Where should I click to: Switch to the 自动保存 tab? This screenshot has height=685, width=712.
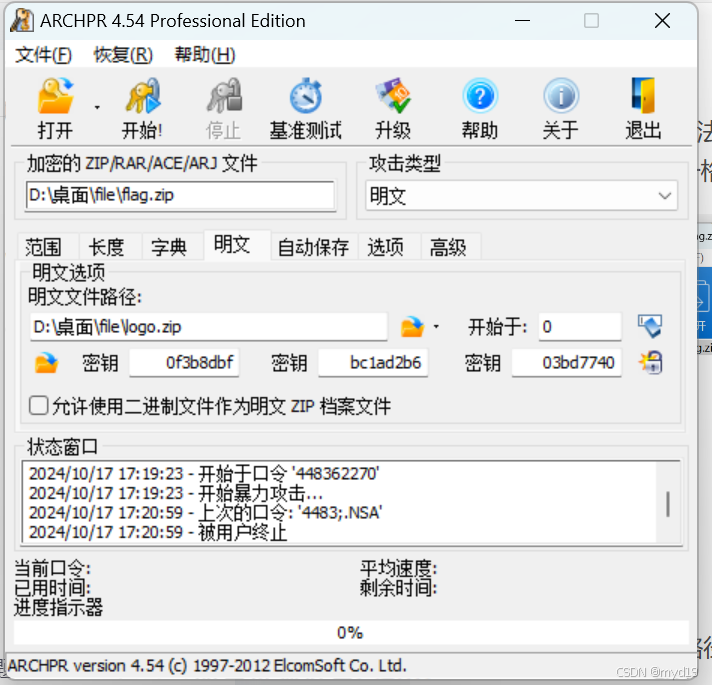pos(313,247)
